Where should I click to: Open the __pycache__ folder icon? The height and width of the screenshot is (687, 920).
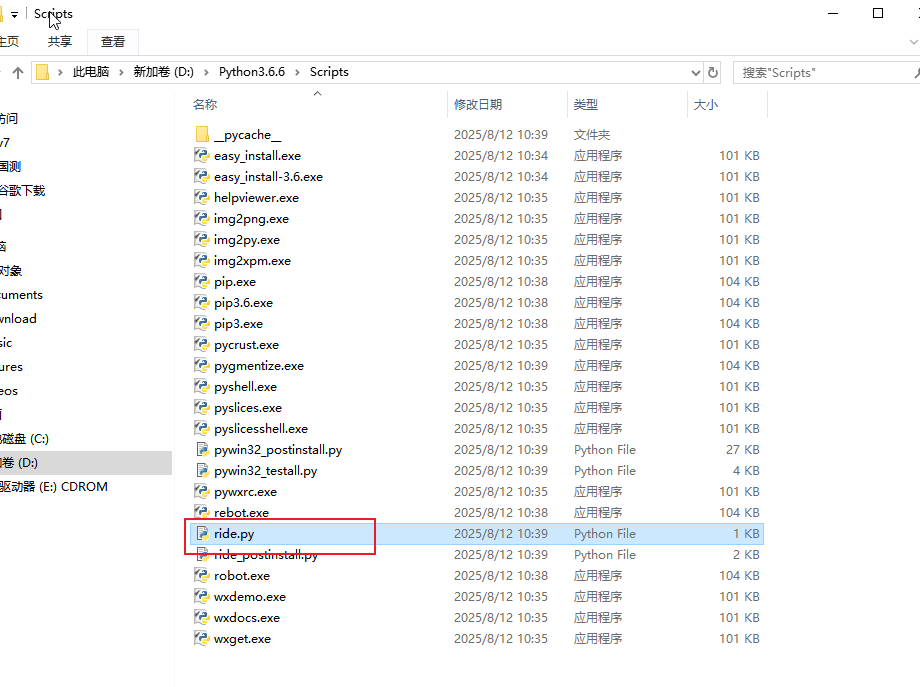click(202, 134)
